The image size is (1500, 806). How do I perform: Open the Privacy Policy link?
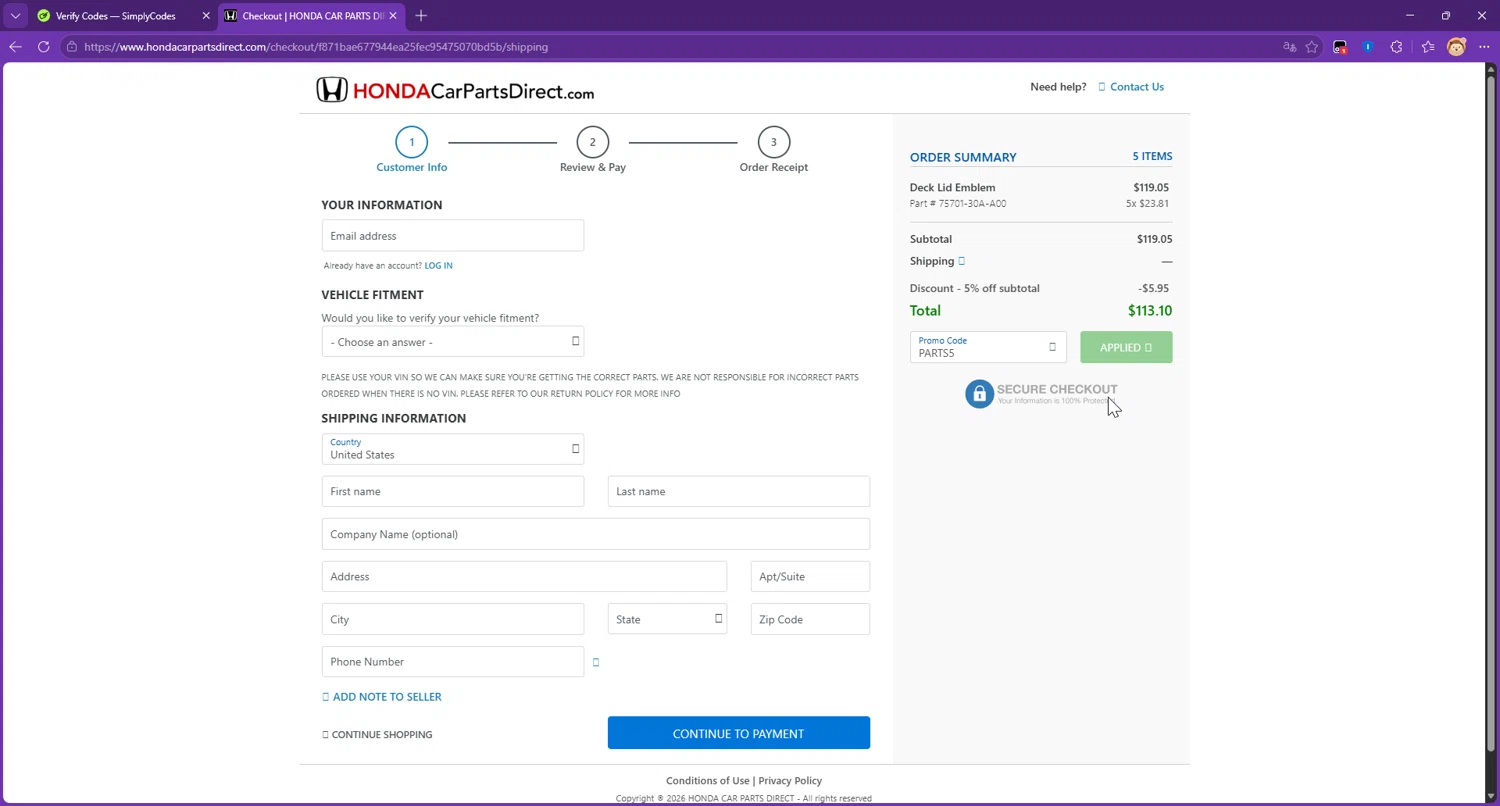790,781
